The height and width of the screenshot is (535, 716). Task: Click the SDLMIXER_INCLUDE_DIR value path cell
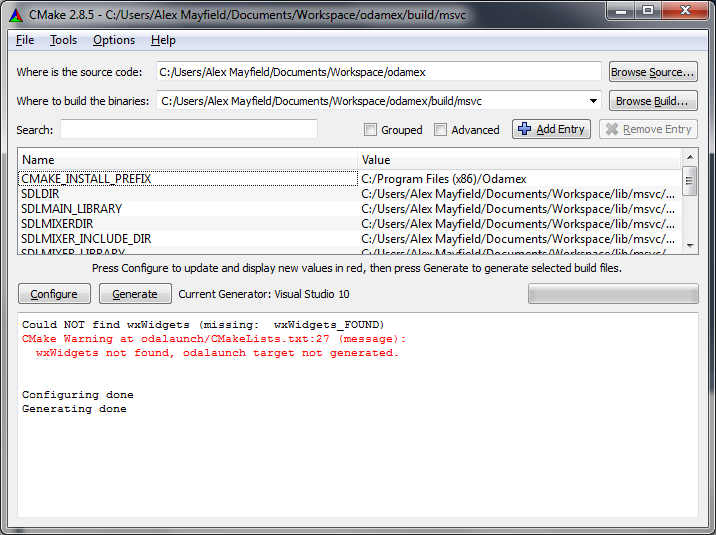point(520,239)
